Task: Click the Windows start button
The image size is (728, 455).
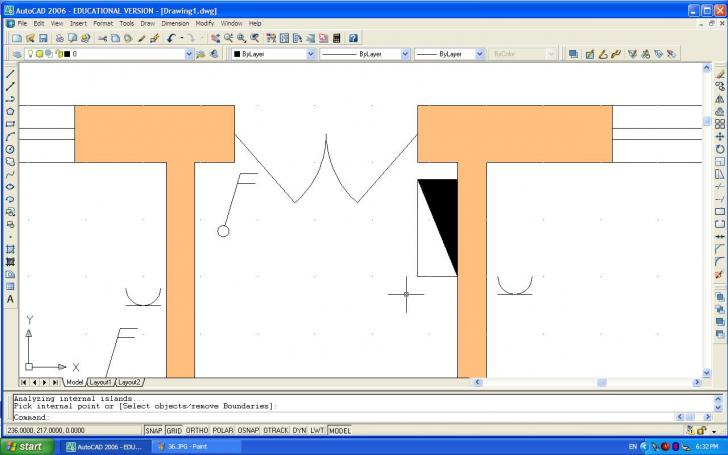Action: [x=27, y=447]
